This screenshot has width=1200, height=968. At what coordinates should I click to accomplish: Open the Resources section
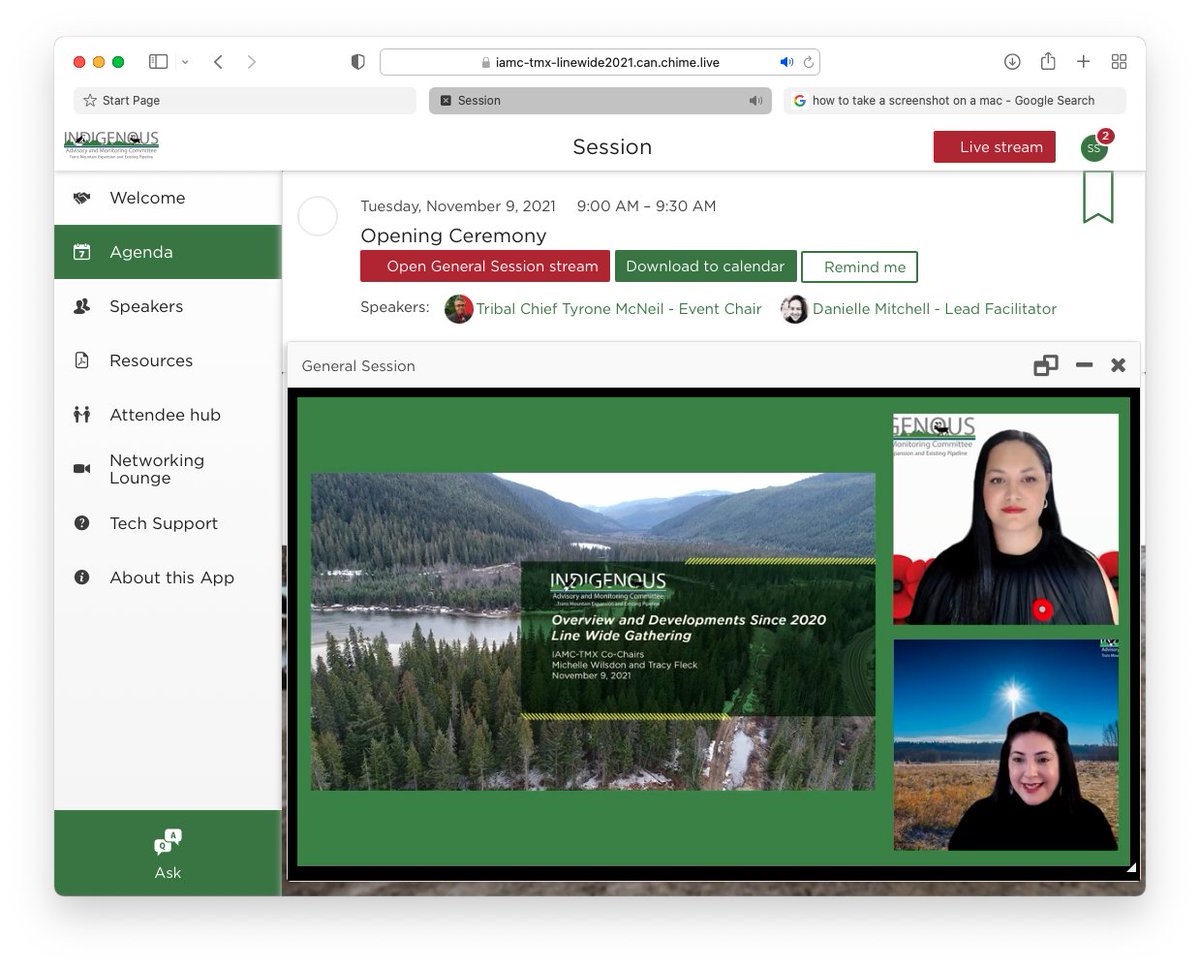pos(168,360)
